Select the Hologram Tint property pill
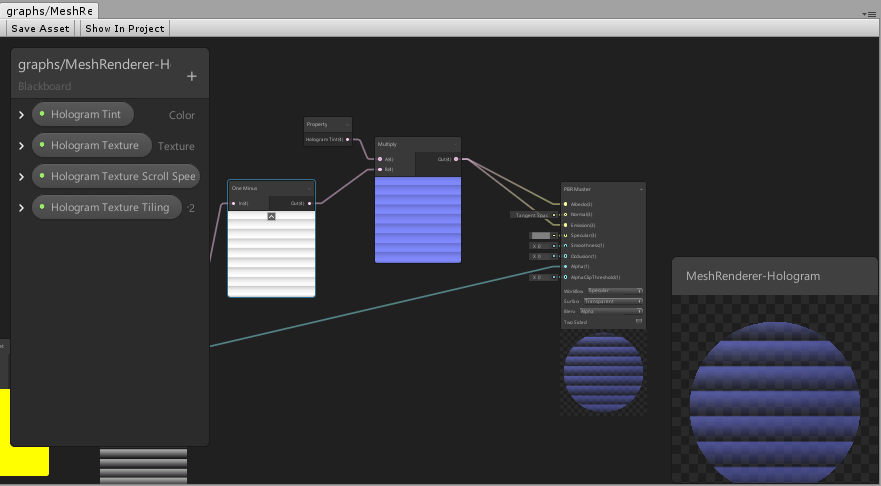881x486 pixels. point(83,114)
